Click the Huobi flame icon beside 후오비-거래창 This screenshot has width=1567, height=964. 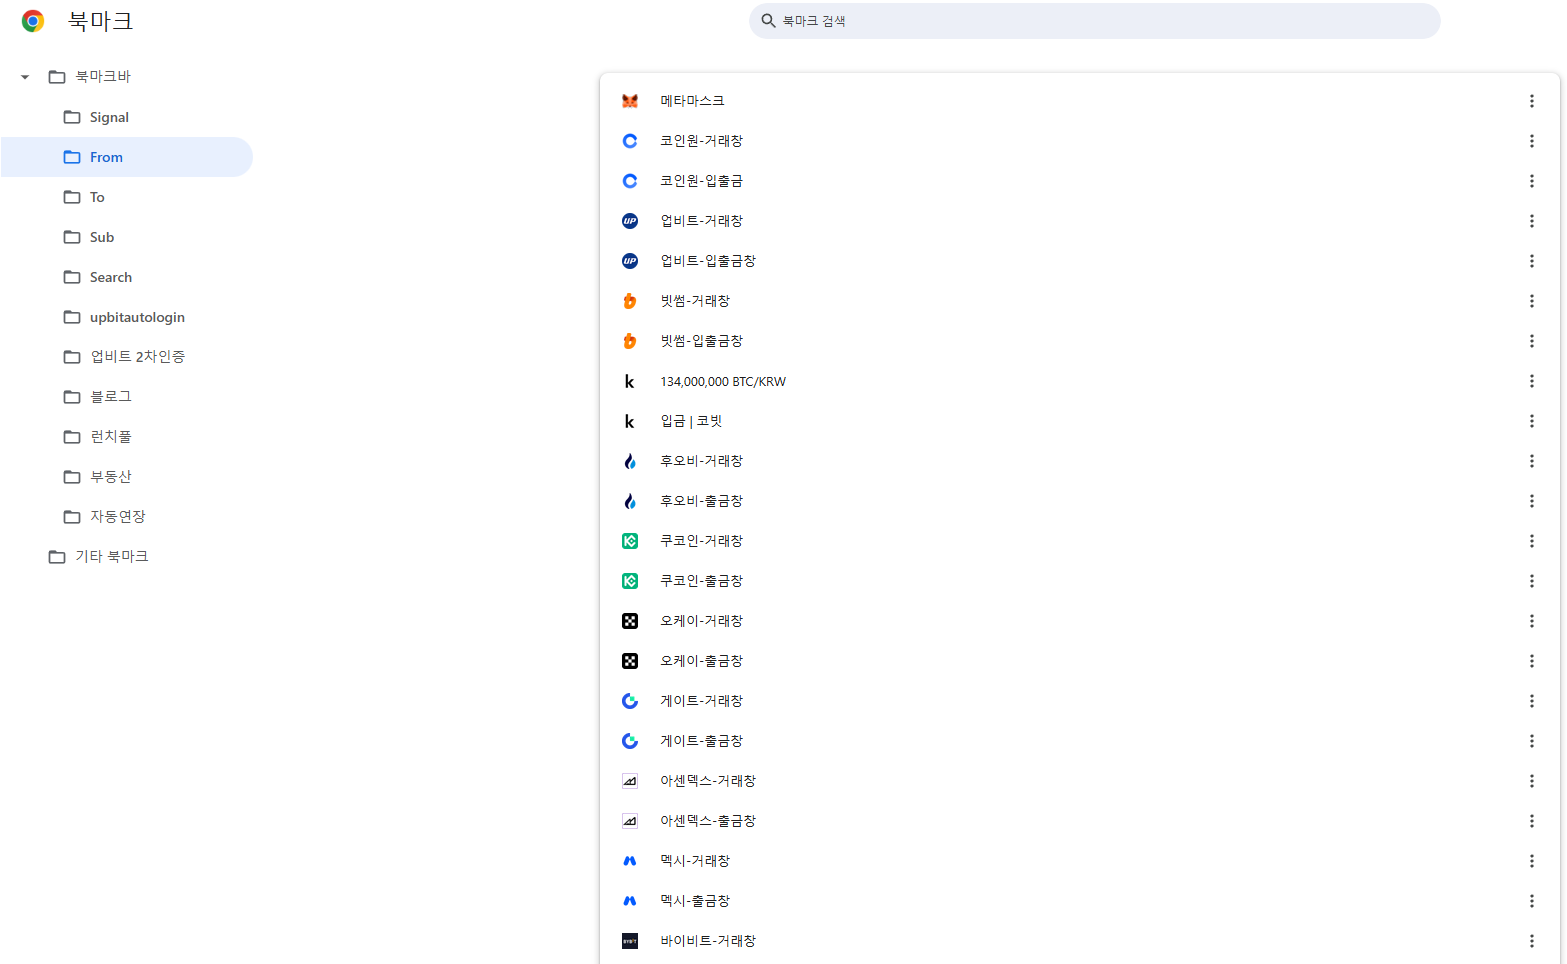click(x=630, y=461)
